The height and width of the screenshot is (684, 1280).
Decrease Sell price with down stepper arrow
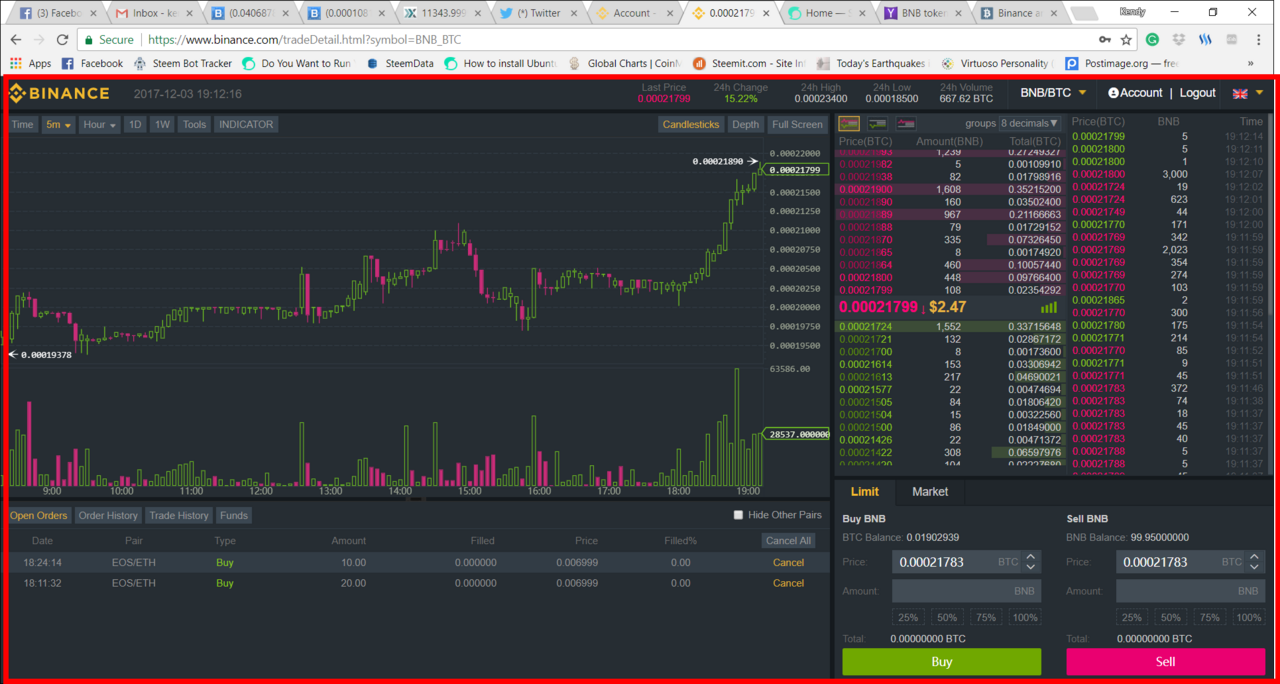[1255, 567]
